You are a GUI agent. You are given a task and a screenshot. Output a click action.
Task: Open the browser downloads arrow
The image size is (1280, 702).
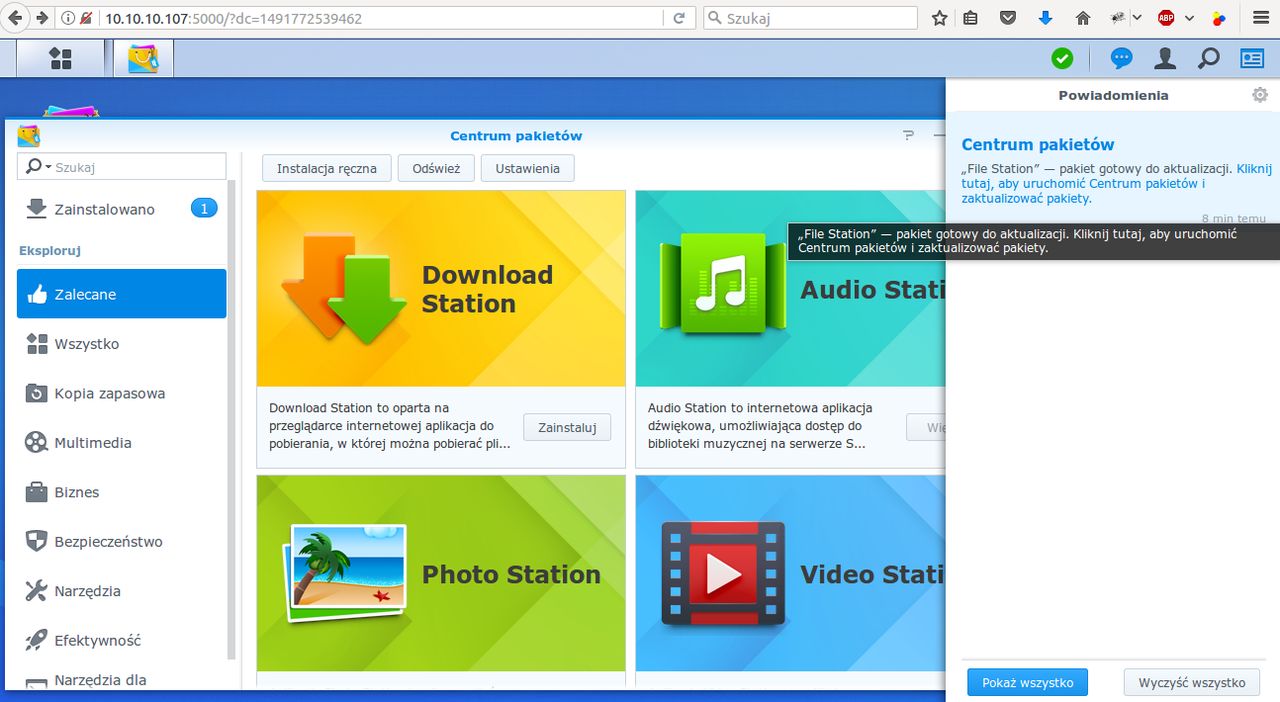(x=1045, y=18)
